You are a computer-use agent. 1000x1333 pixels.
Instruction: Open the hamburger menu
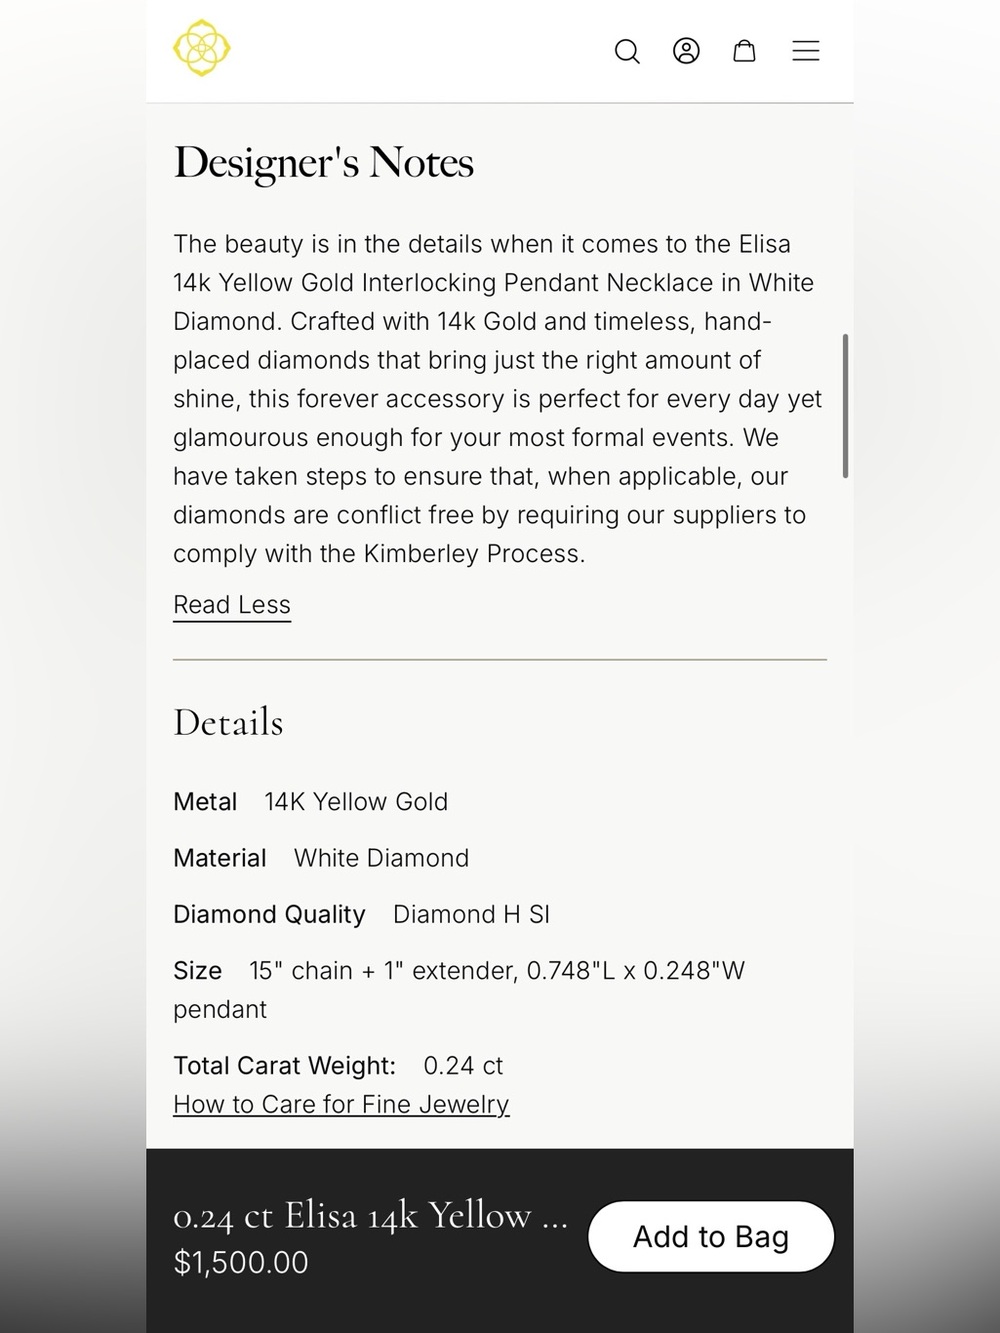(806, 51)
